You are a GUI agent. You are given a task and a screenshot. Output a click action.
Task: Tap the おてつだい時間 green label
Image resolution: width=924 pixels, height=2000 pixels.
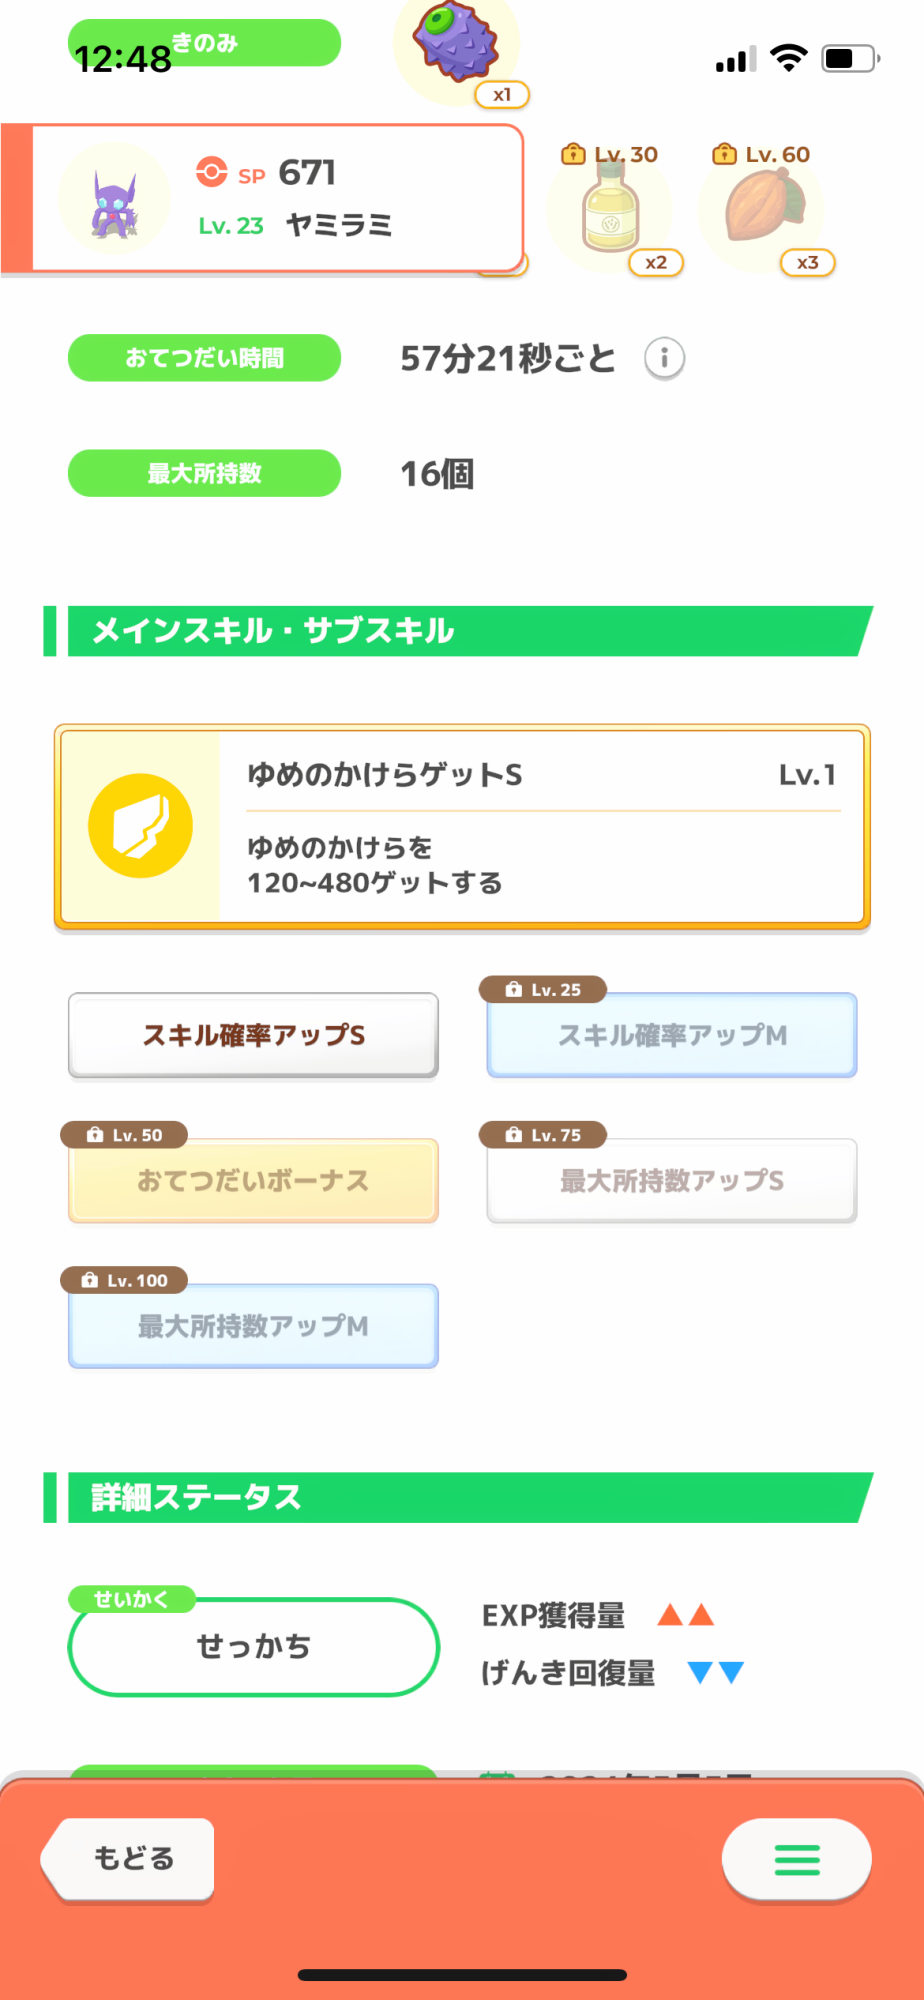(204, 358)
